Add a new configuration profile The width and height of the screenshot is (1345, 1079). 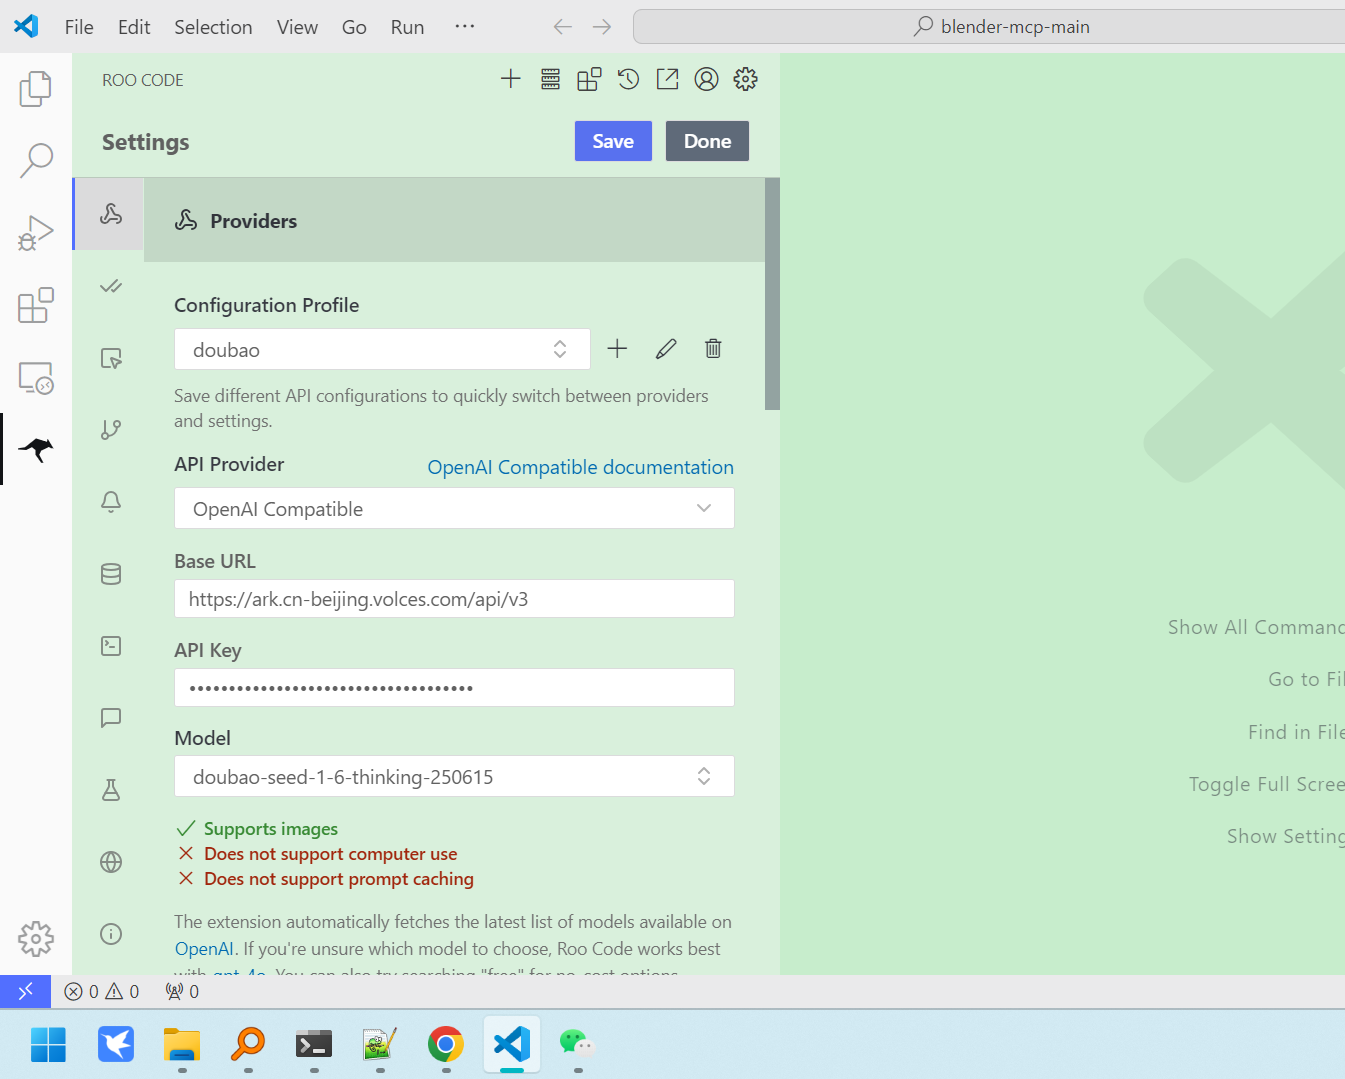[617, 348]
